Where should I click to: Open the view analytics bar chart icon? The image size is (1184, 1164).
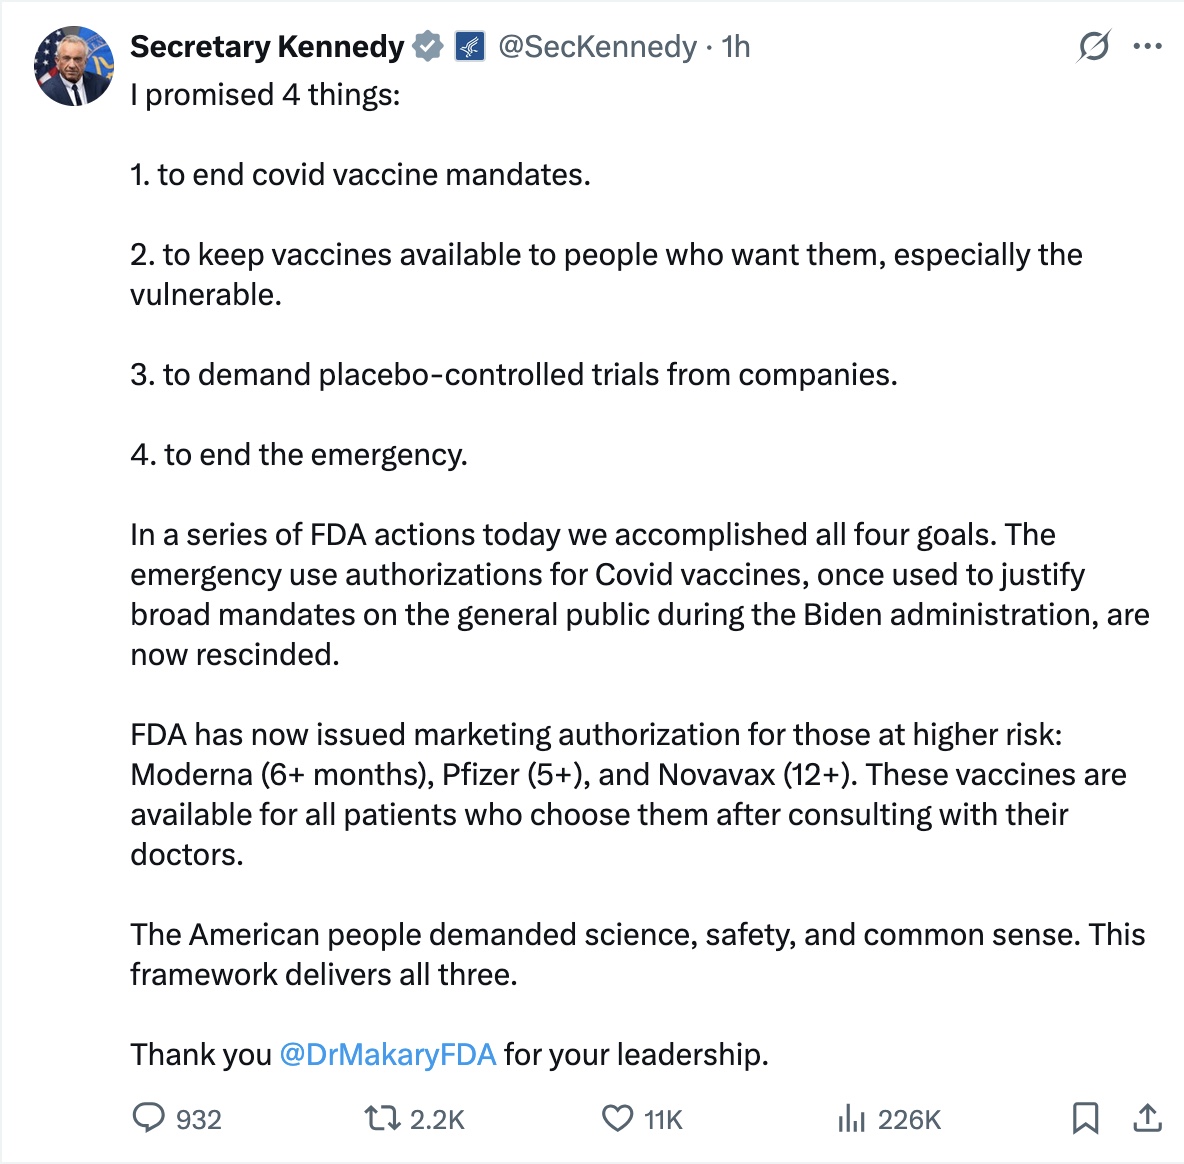click(x=851, y=1118)
